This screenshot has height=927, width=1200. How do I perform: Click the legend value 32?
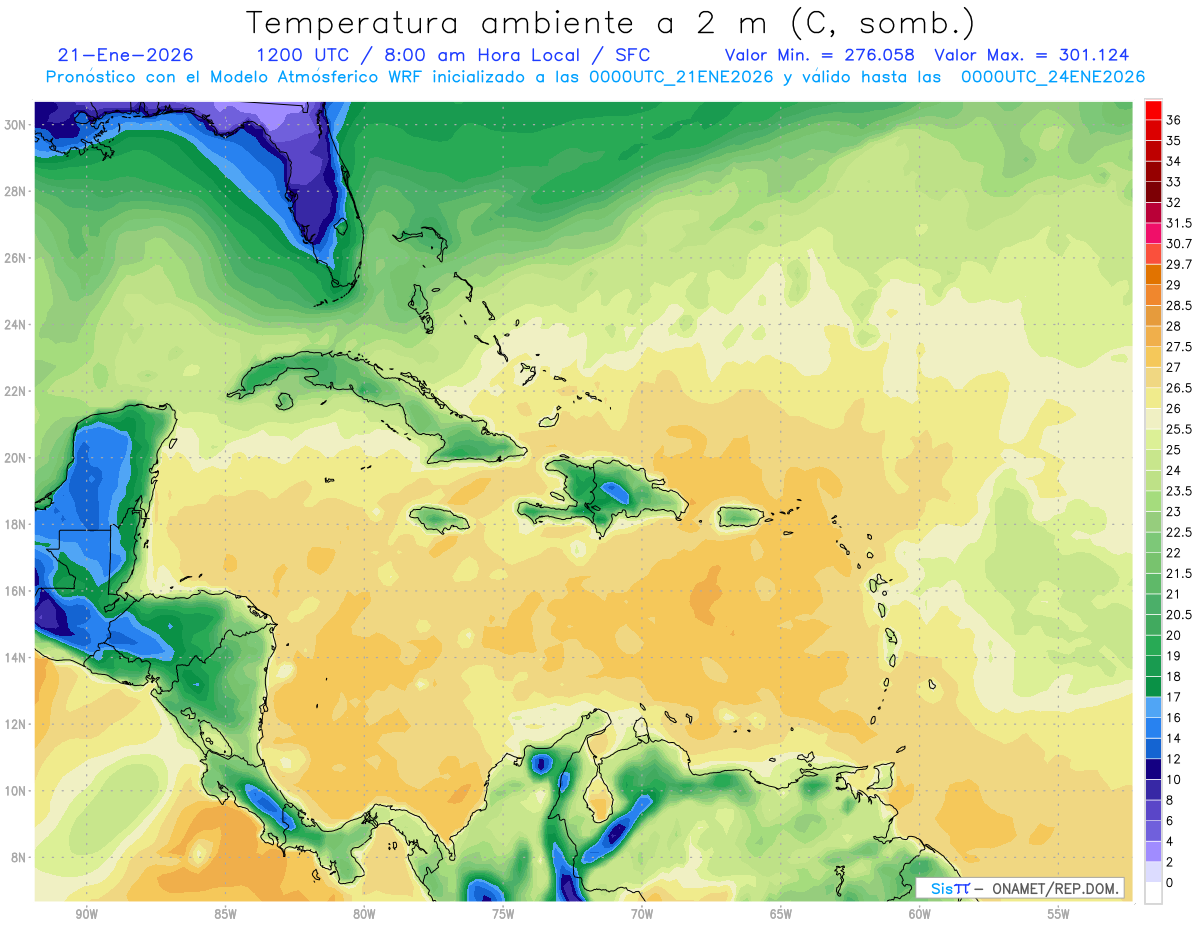tap(1174, 203)
